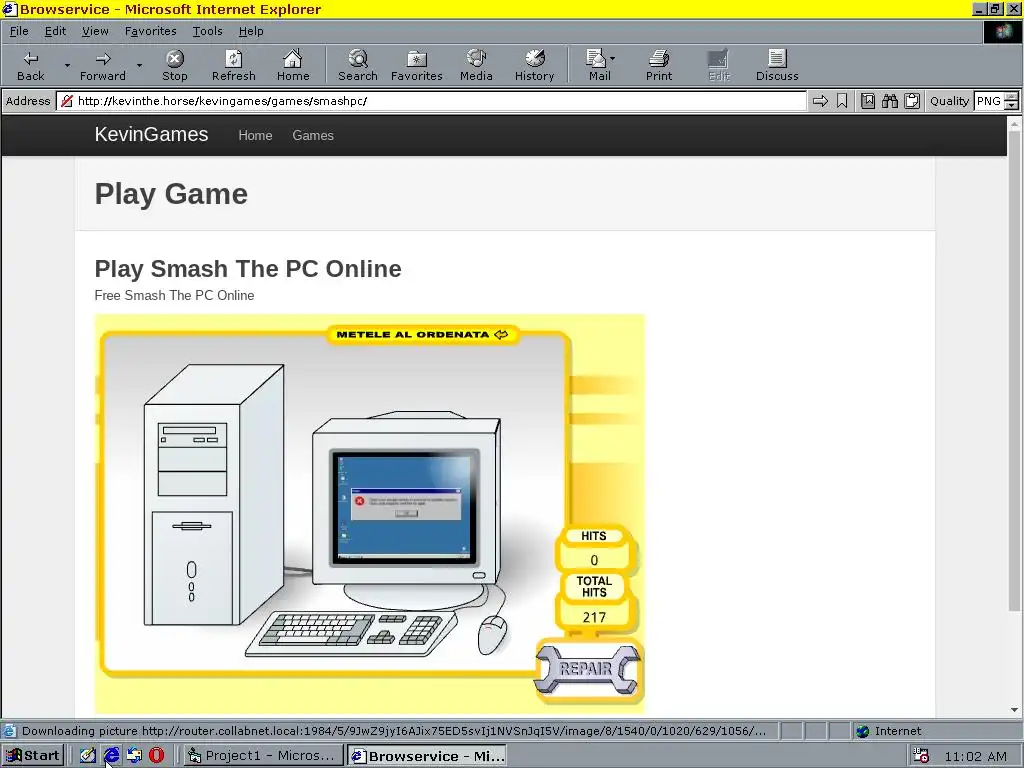Open the Back history dropdown arrow
Screen dimensions: 1024x768
point(67,65)
